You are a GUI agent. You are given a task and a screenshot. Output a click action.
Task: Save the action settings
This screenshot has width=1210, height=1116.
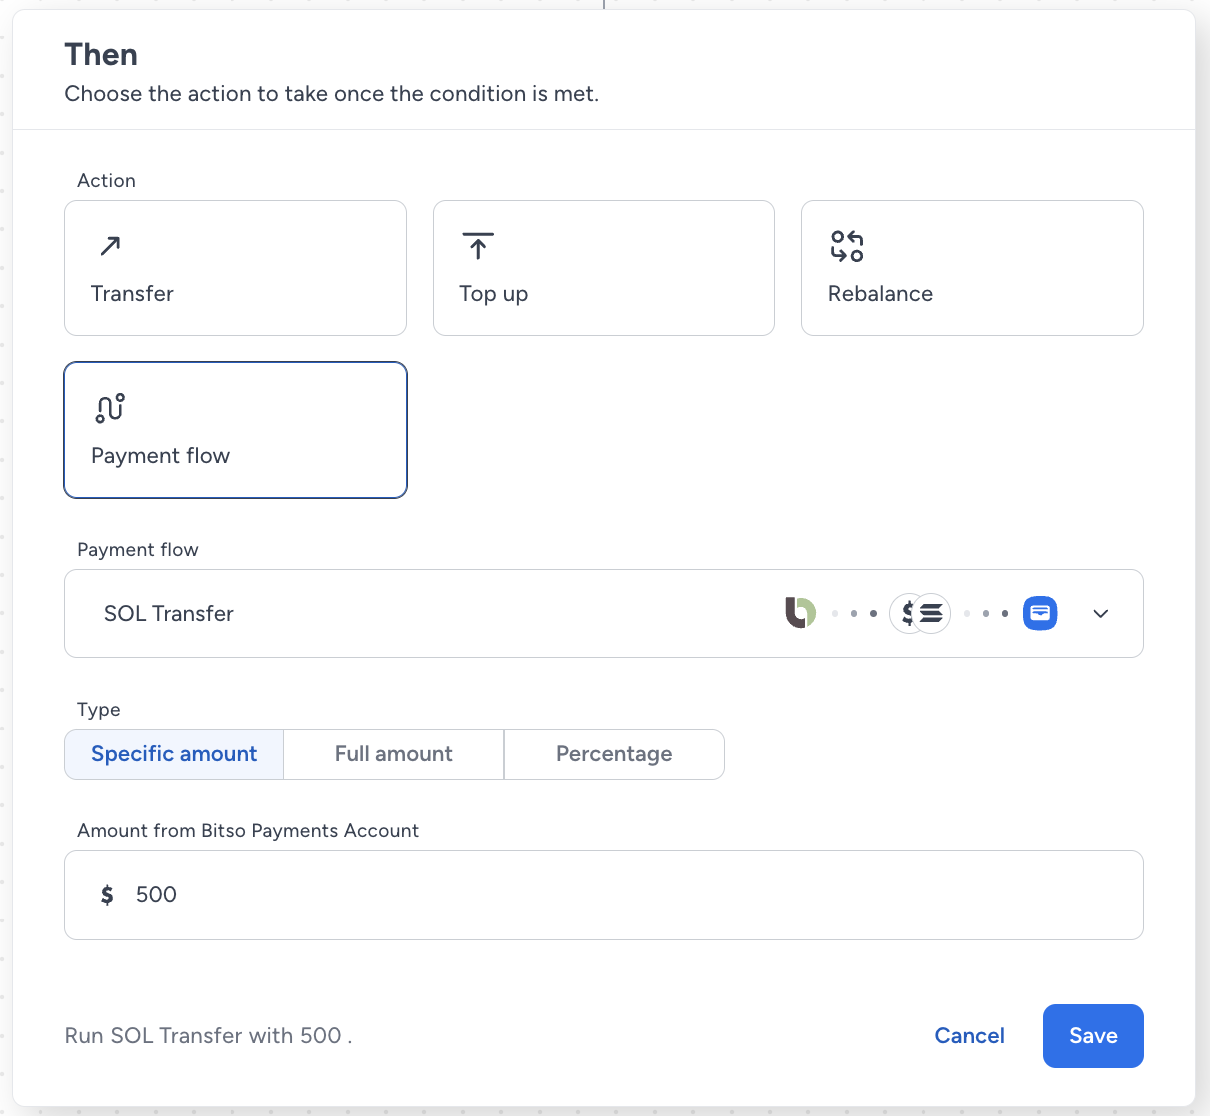(1093, 1036)
